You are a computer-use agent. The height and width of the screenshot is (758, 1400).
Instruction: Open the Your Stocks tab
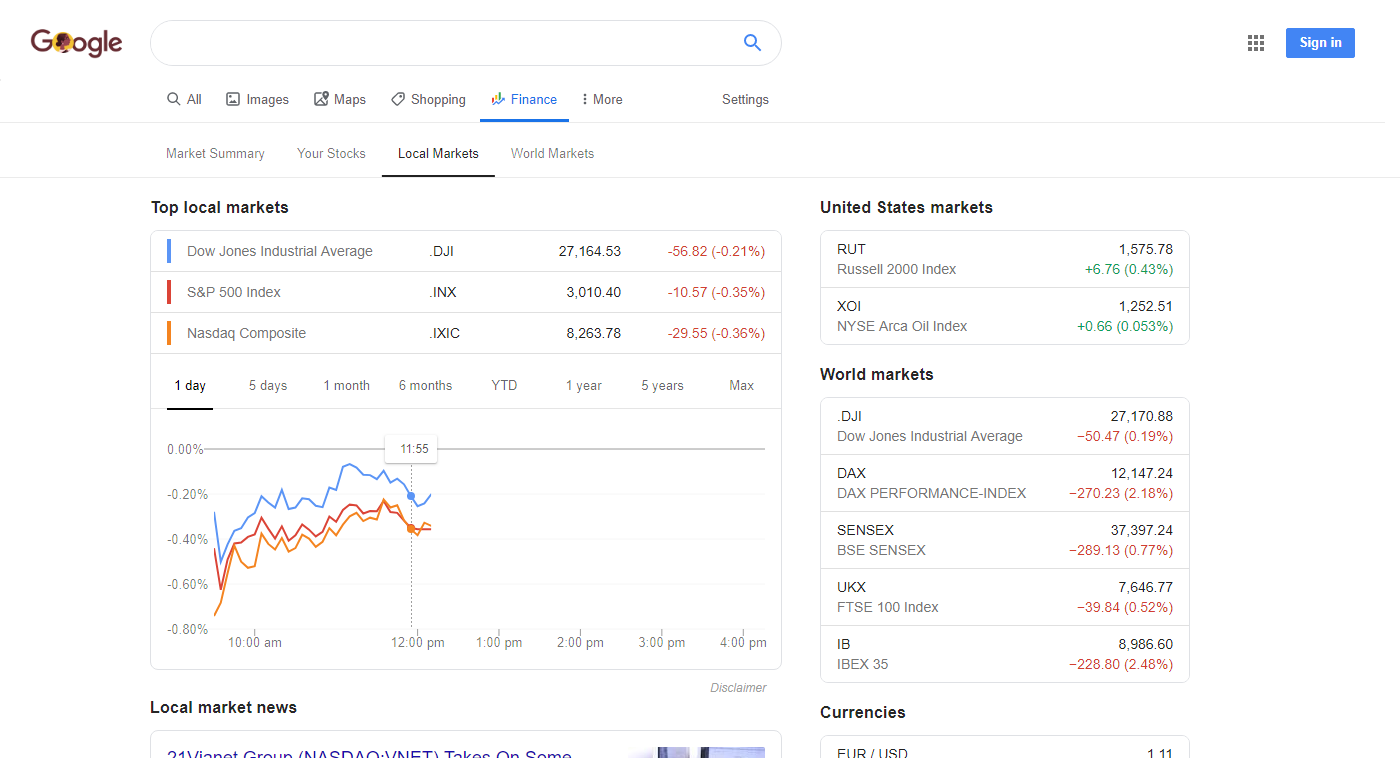click(331, 153)
